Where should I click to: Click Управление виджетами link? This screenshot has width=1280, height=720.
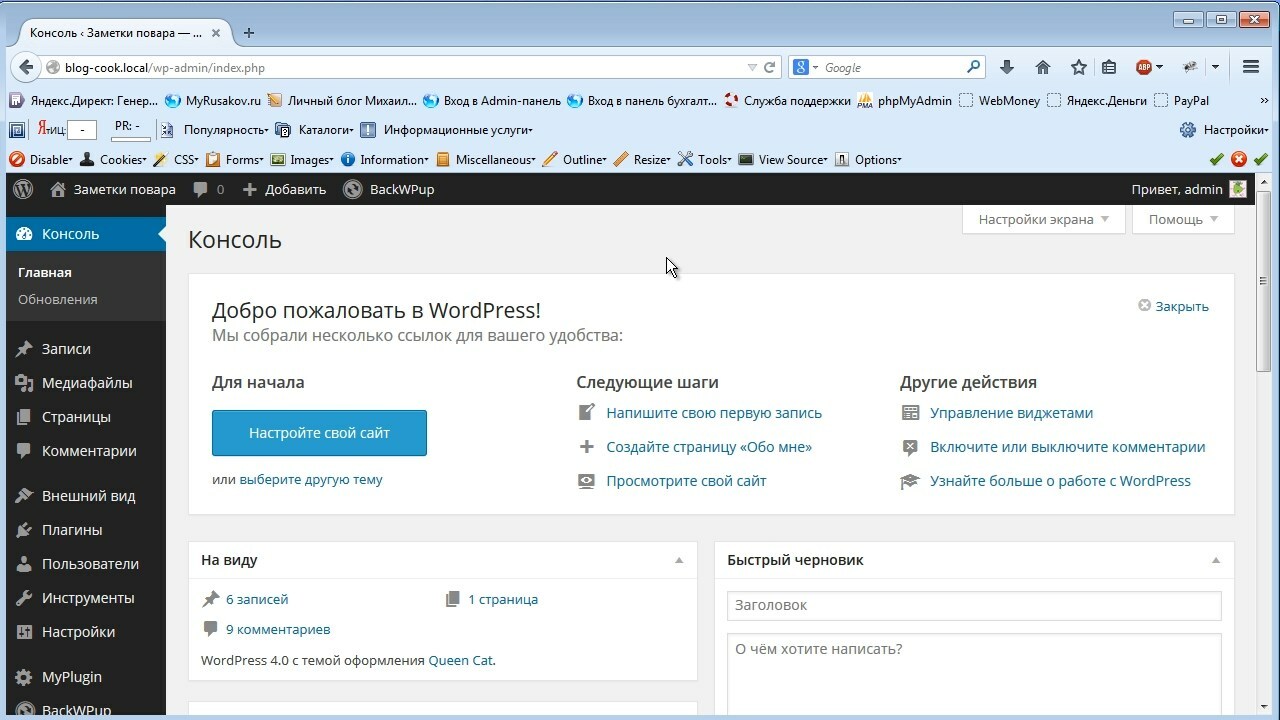point(1011,413)
